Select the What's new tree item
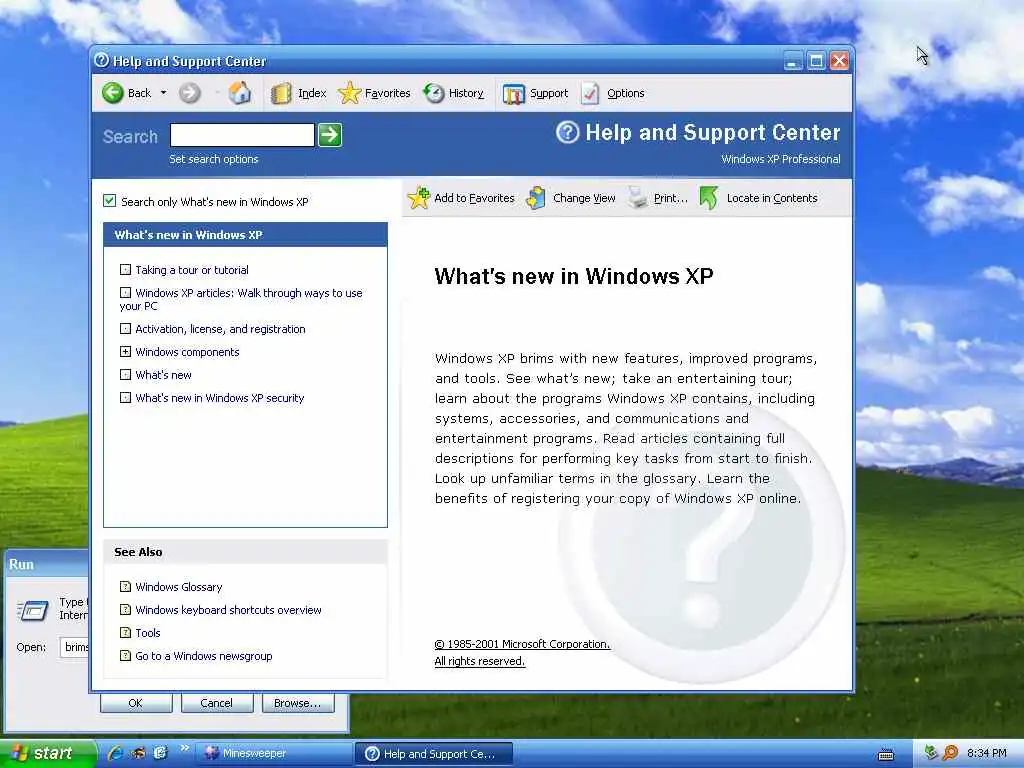The height and width of the screenshot is (768, 1024). click(x=163, y=375)
